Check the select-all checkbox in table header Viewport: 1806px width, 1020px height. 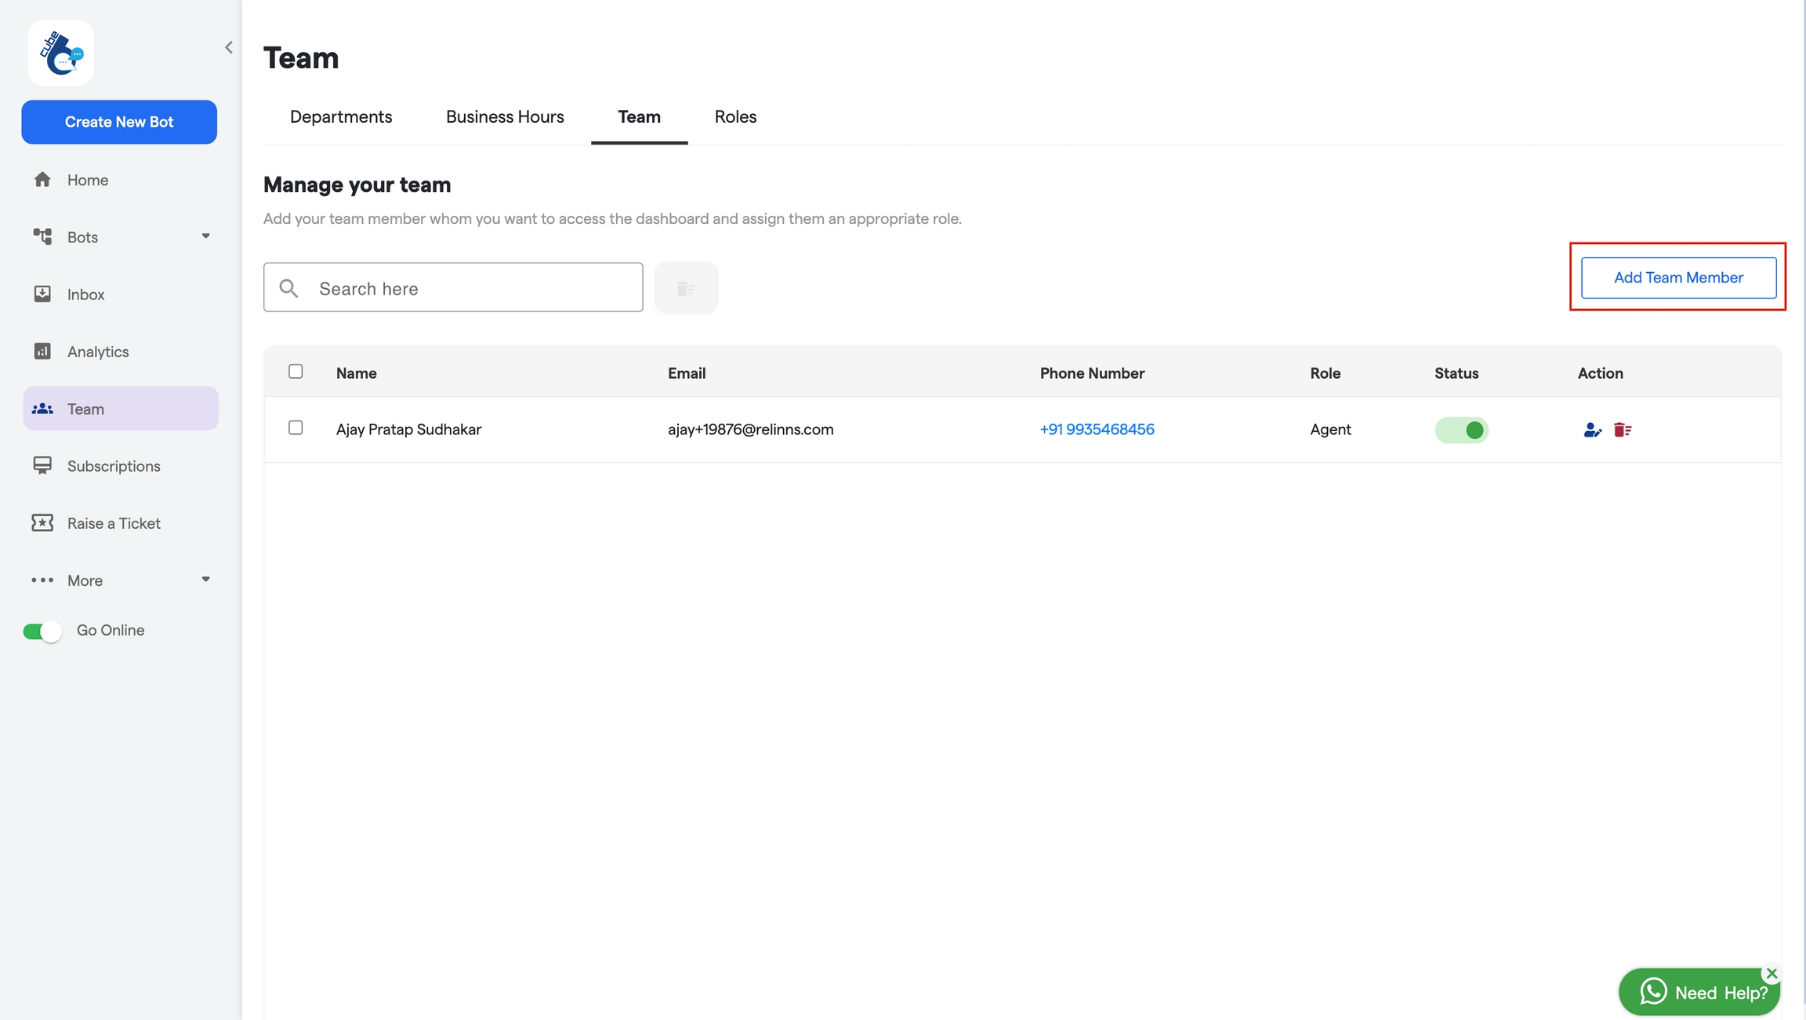296,372
